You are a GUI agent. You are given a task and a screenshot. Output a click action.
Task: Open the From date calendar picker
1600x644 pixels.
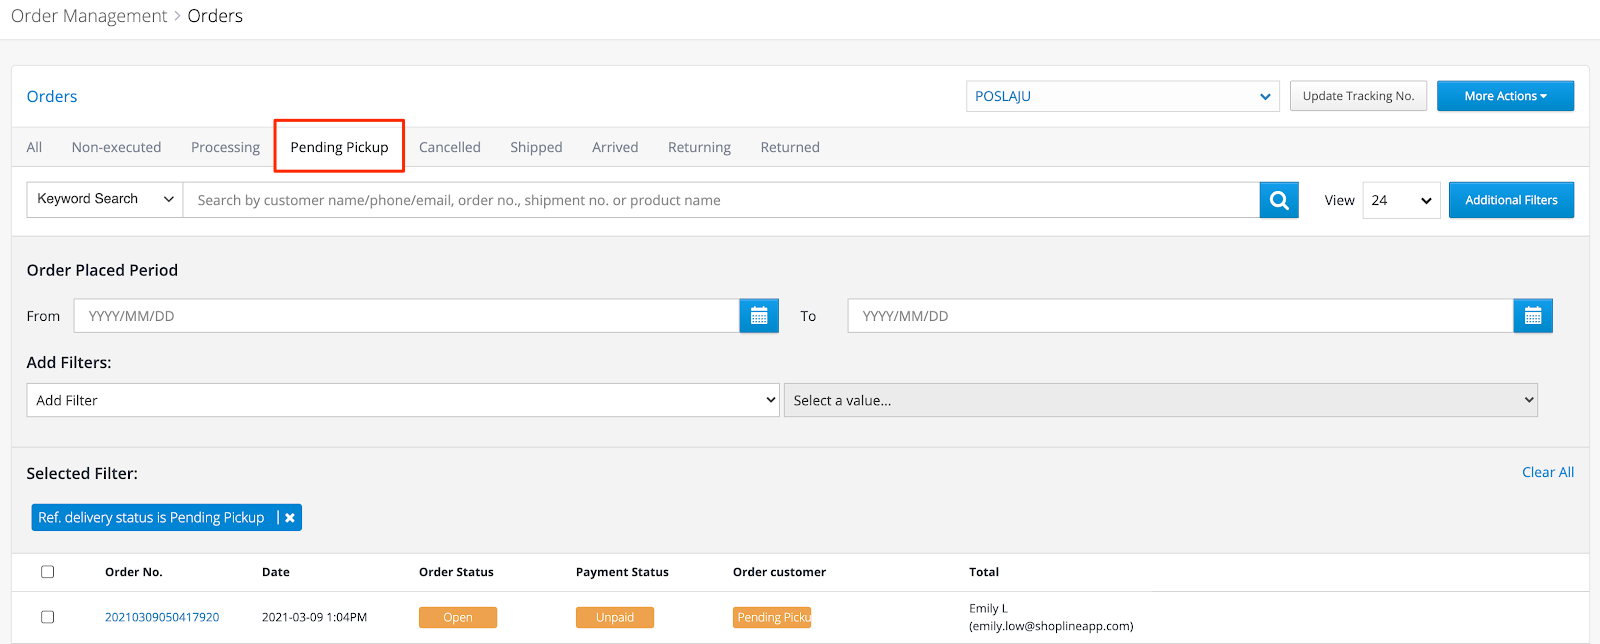pyautogui.click(x=759, y=316)
